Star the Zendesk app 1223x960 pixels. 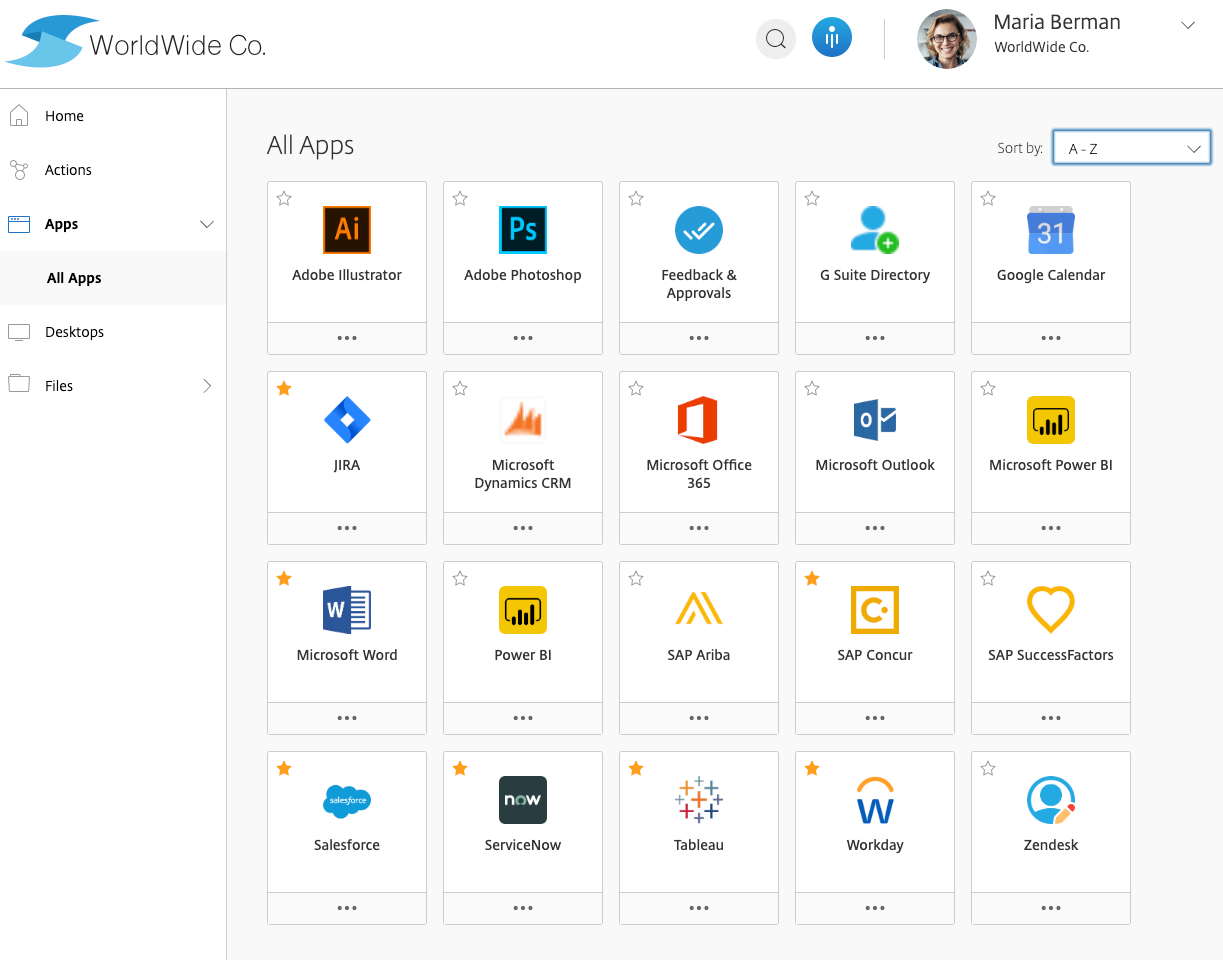988,768
